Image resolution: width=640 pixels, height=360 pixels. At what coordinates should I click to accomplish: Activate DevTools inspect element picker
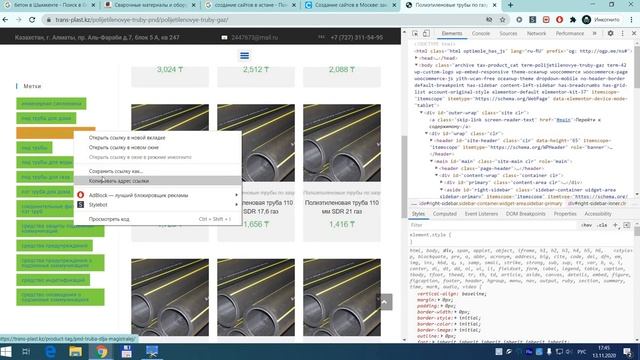(x=415, y=33)
